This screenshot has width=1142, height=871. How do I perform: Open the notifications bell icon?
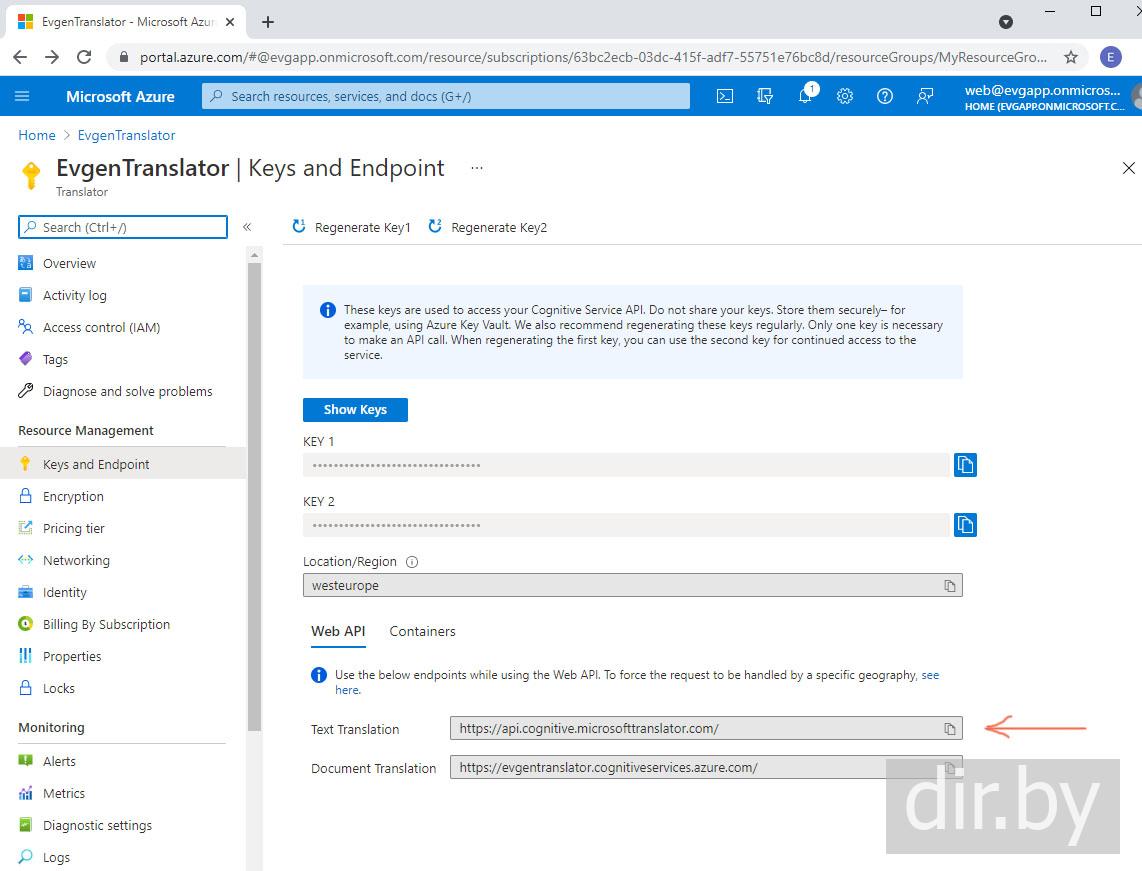tap(805, 96)
